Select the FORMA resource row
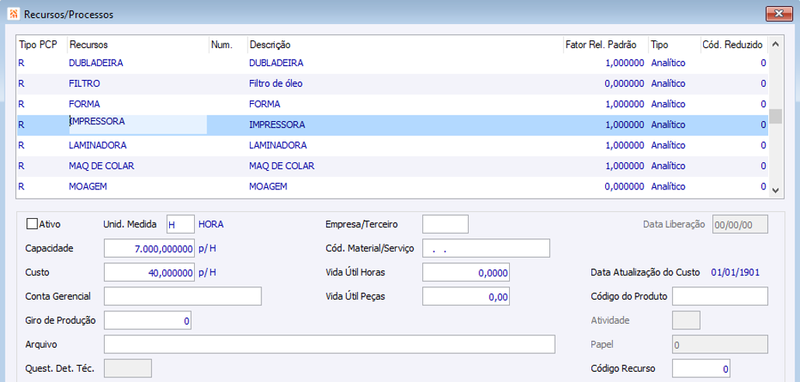Image resolution: width=800 pixels, height=382 pixels. coord(392,104)
